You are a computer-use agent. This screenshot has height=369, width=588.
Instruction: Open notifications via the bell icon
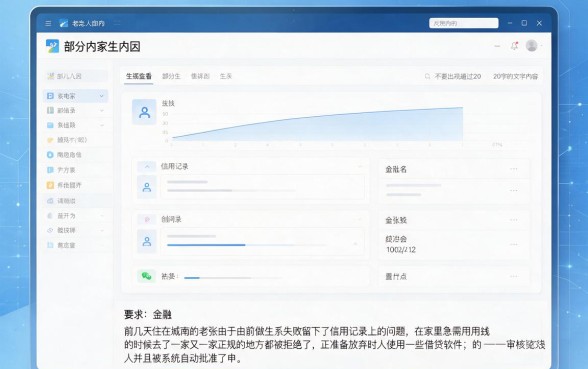point(514,46)
